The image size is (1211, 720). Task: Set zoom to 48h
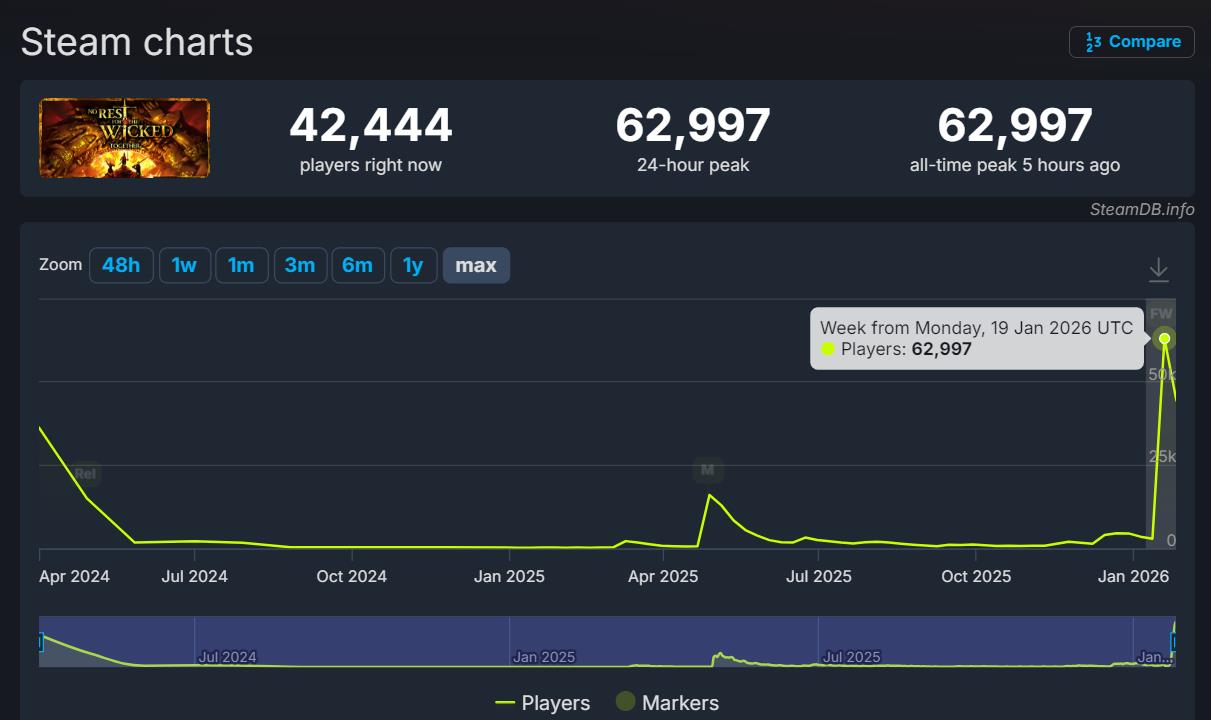[121, 265]
